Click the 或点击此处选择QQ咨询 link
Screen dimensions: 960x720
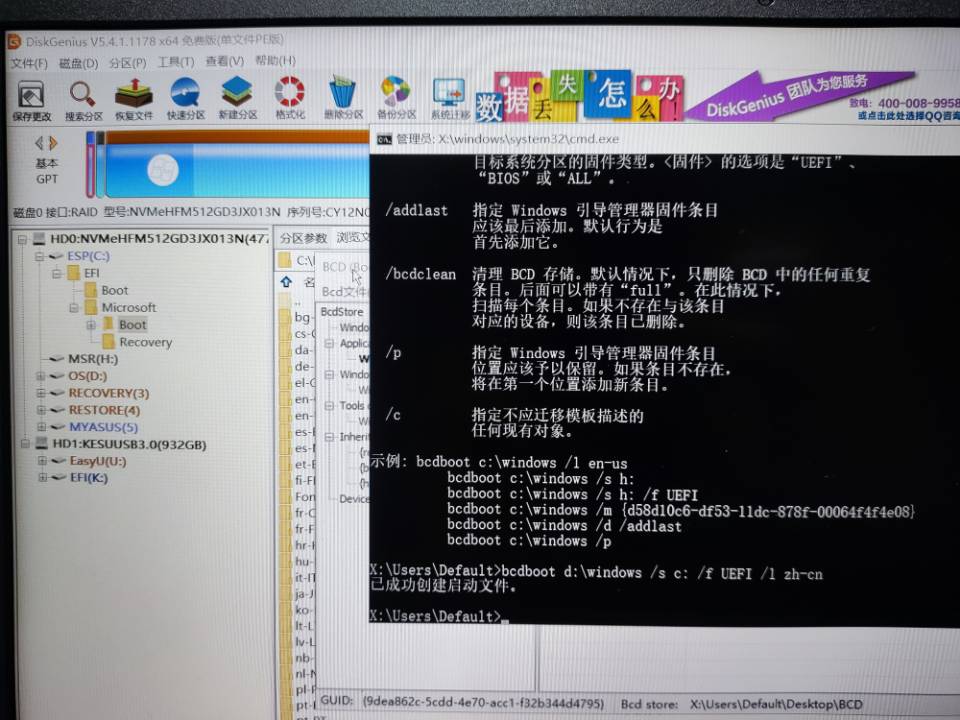click(909, 115)
